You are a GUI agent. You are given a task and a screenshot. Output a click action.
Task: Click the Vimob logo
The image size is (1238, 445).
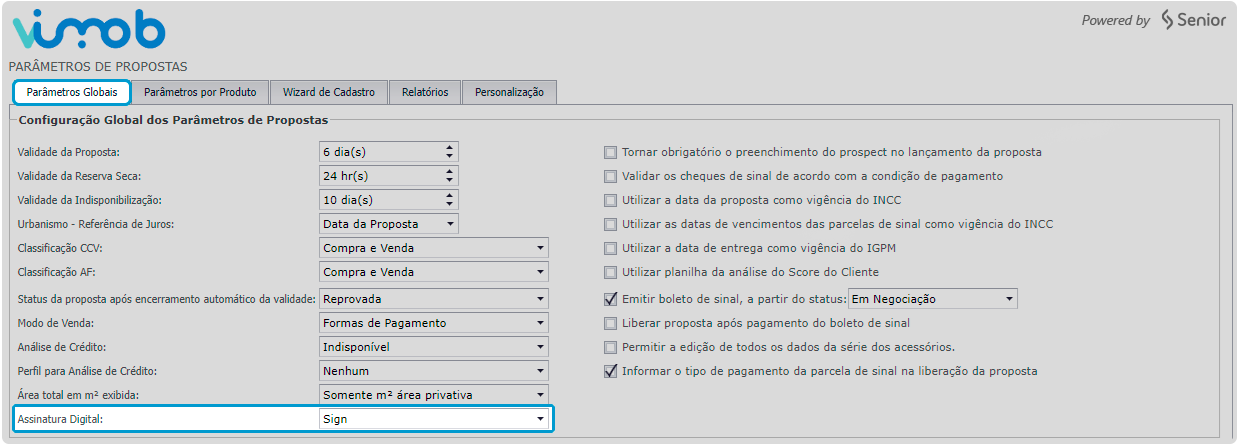(x=88, y=30)
